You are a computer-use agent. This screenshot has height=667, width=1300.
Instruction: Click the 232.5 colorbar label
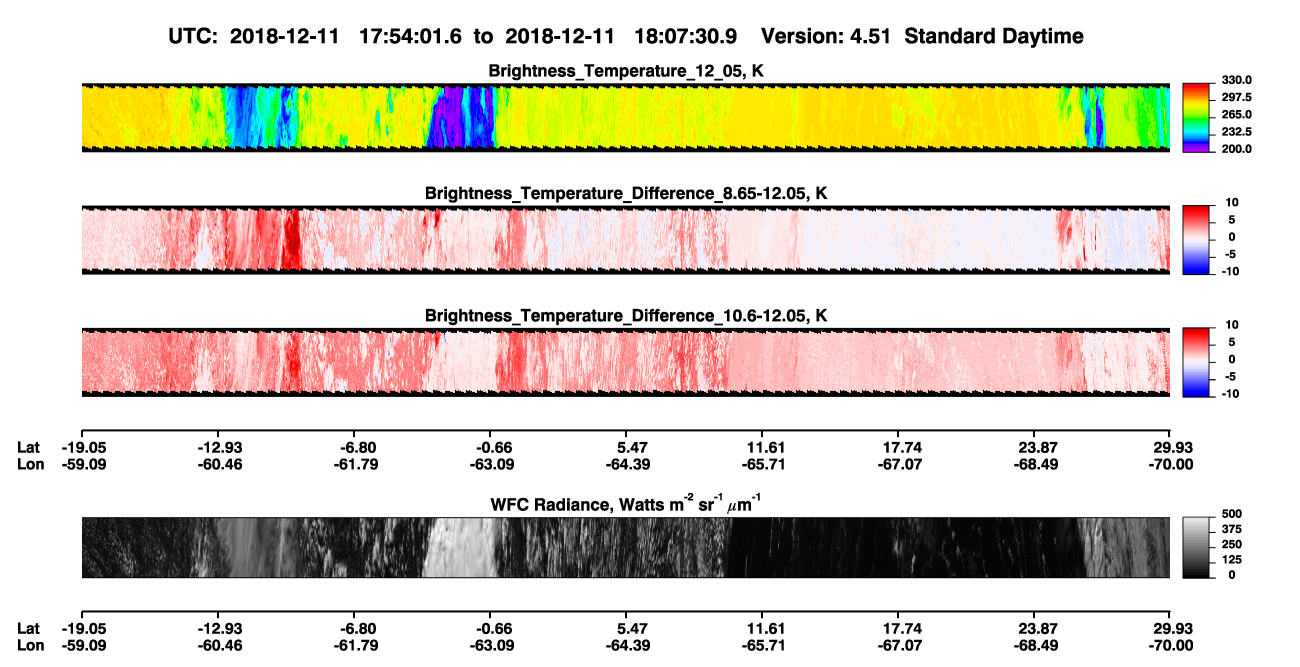[x=1237, y=132]
